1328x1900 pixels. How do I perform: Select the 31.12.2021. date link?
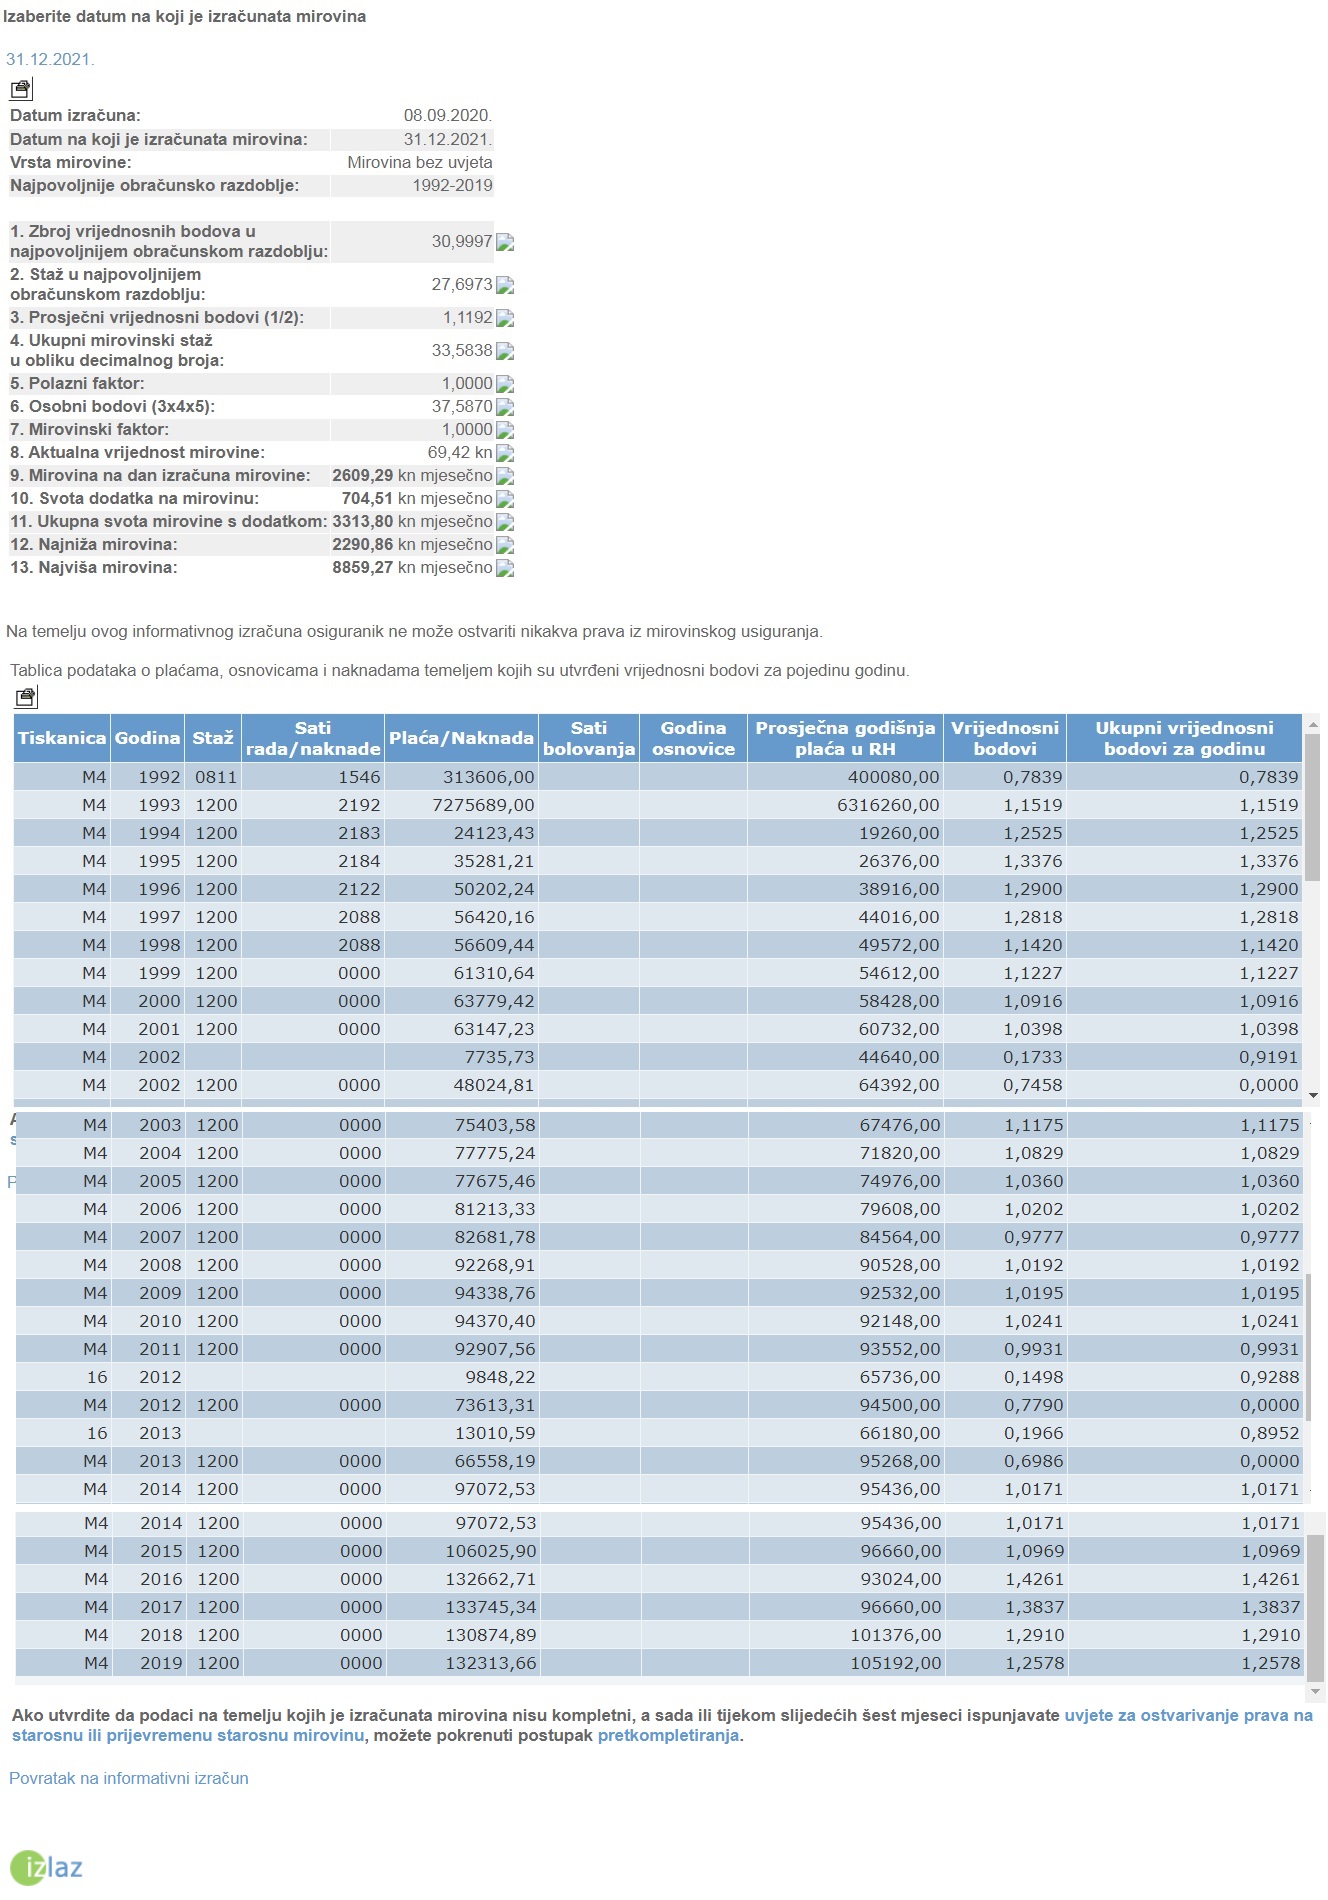[x=50, y=59]
